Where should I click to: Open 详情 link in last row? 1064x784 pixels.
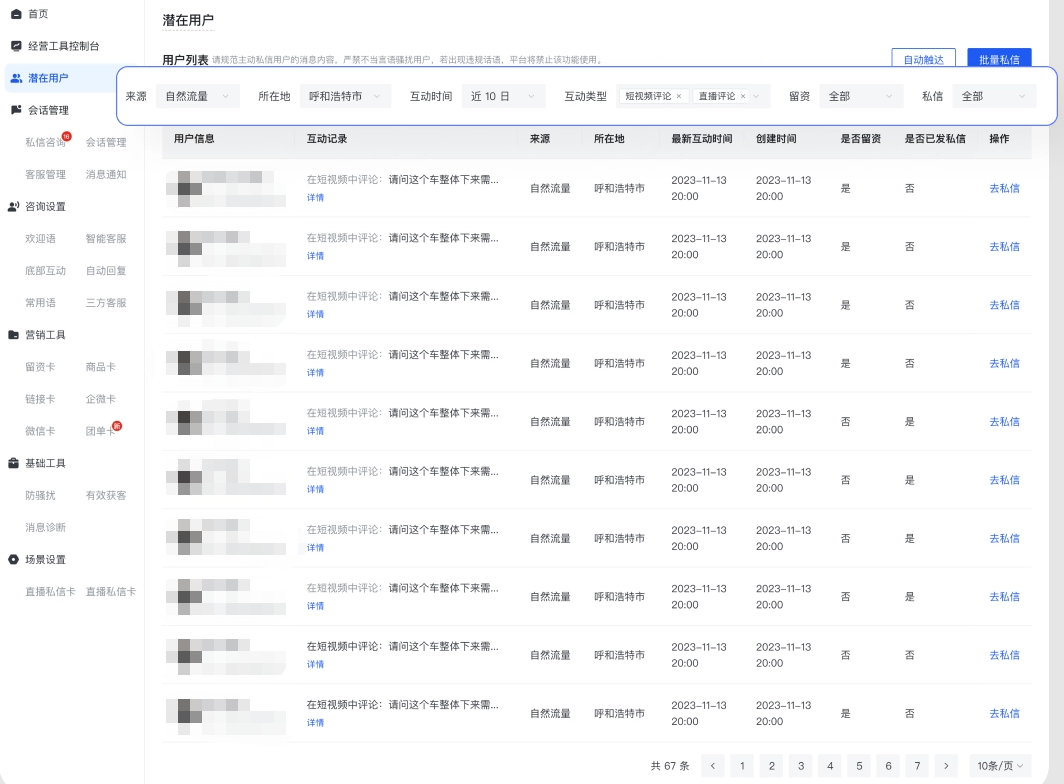tap(316, 723)
